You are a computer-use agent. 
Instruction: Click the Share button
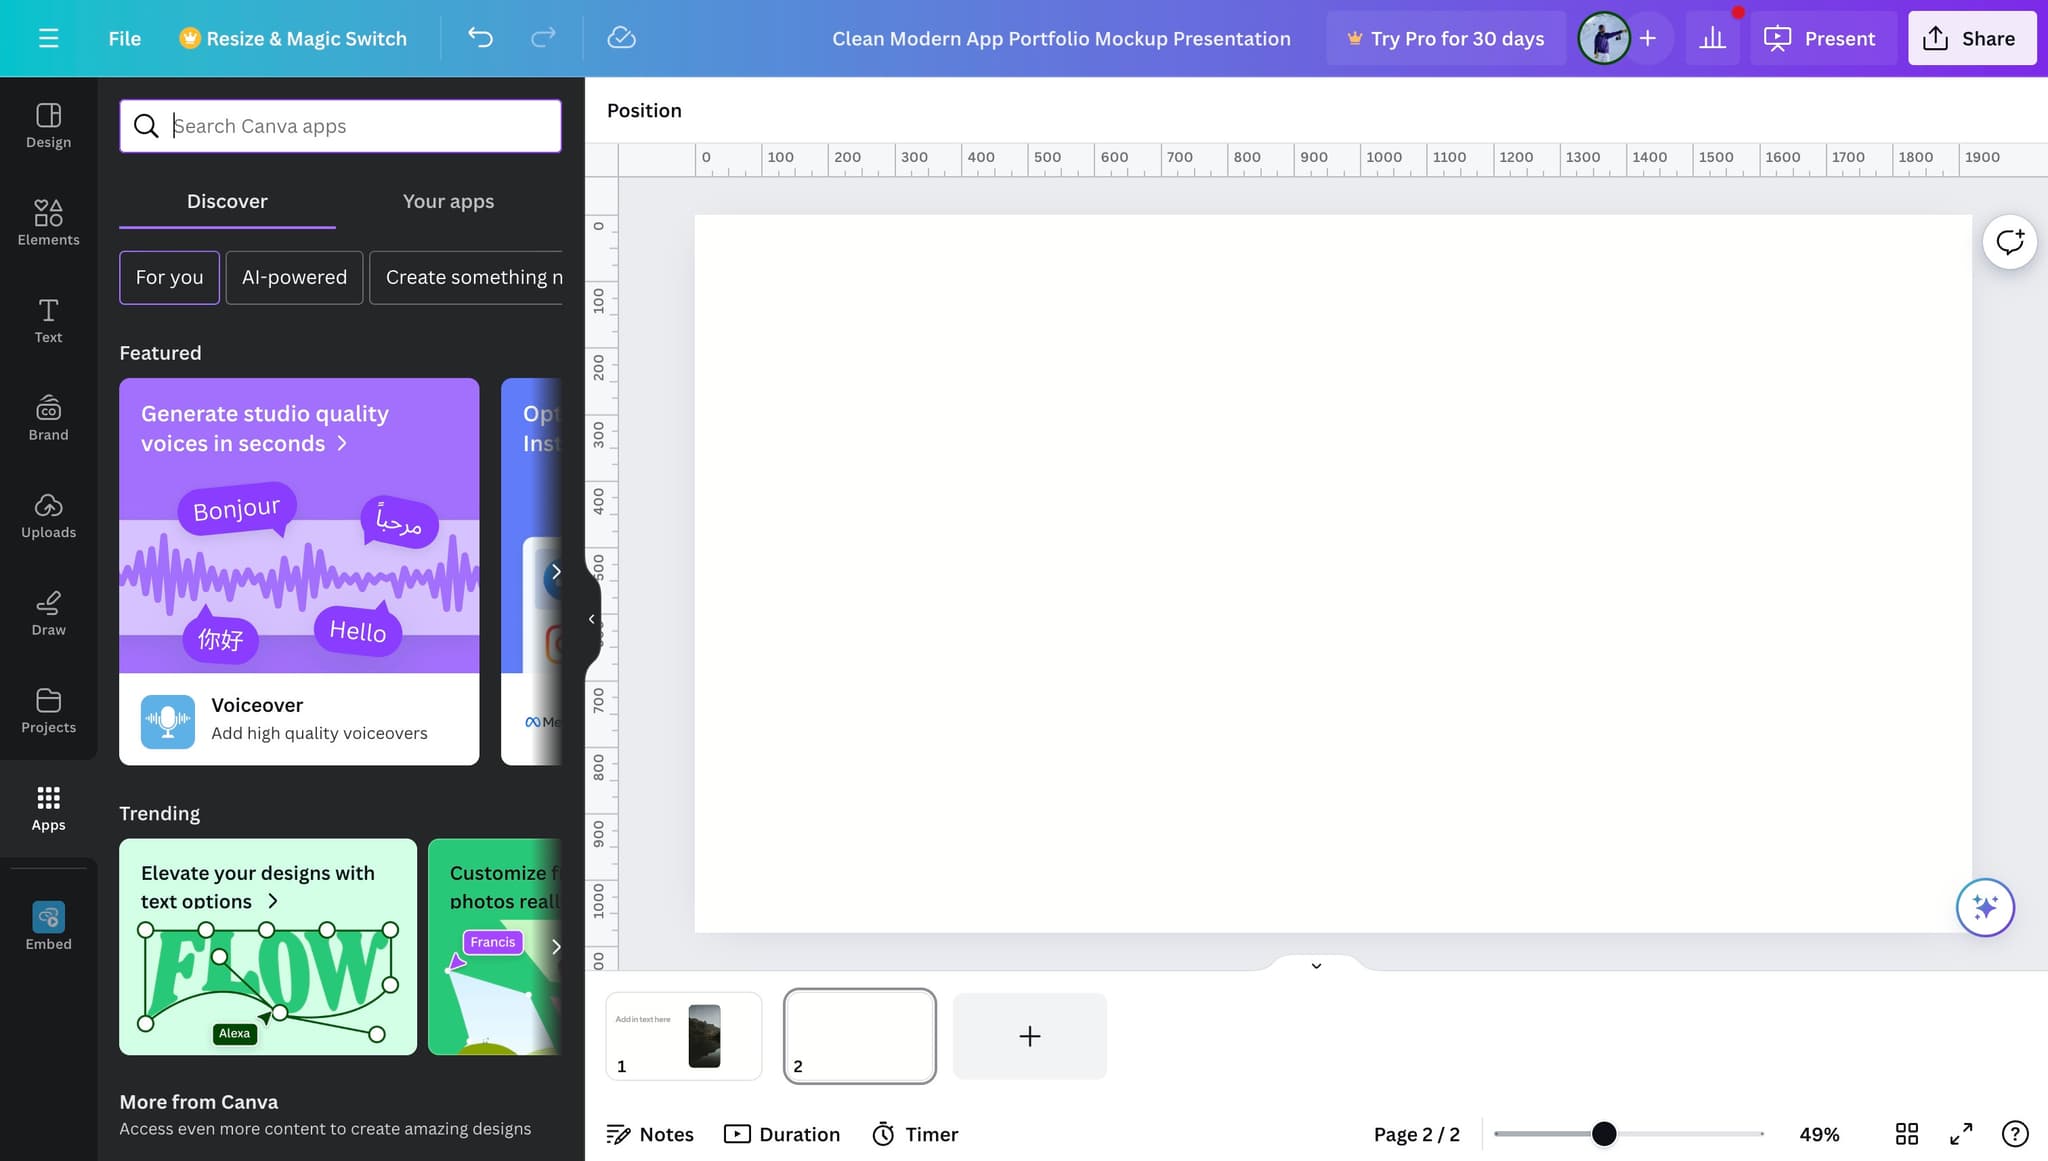tap(1971, 38)
